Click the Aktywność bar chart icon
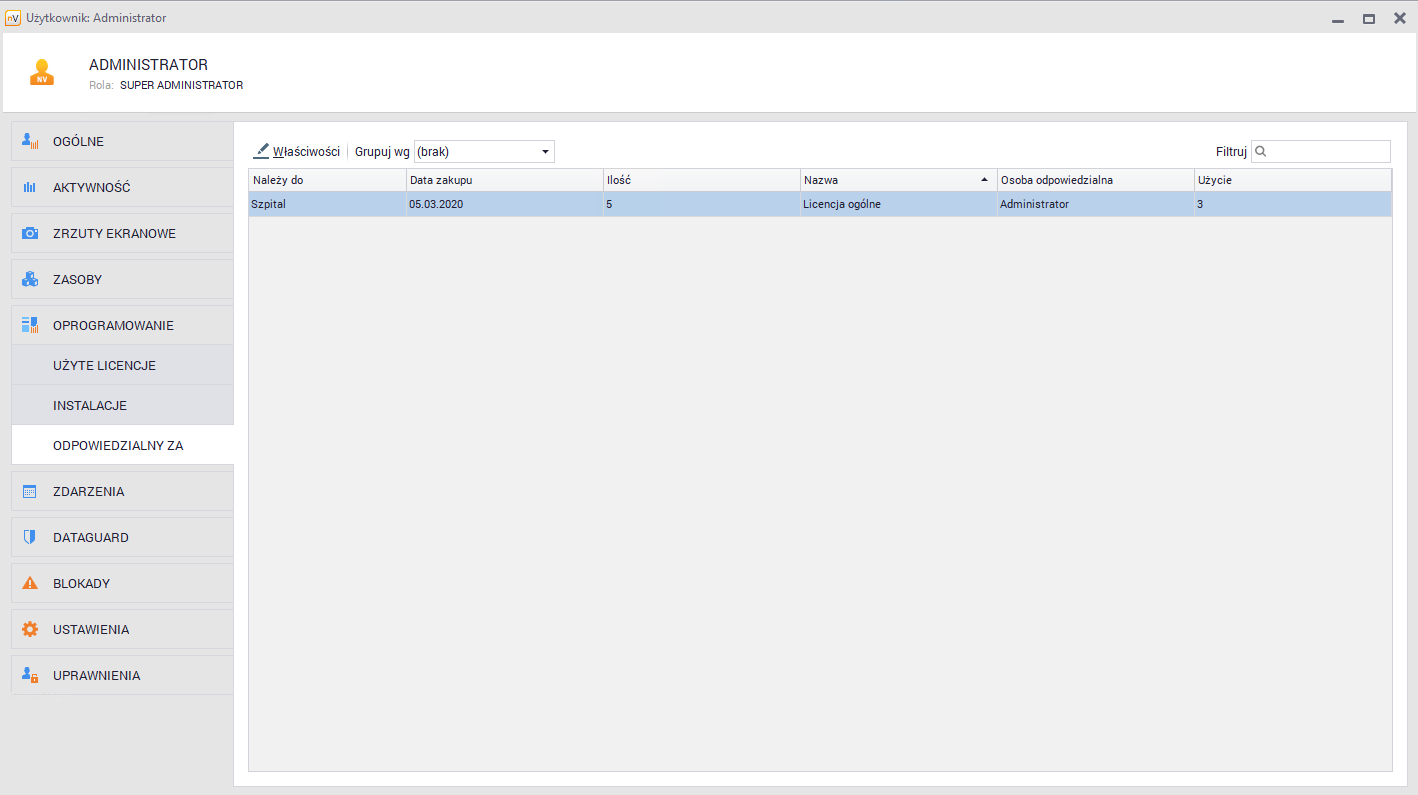The image size is (1418, 795). click(x=30, y=188)
